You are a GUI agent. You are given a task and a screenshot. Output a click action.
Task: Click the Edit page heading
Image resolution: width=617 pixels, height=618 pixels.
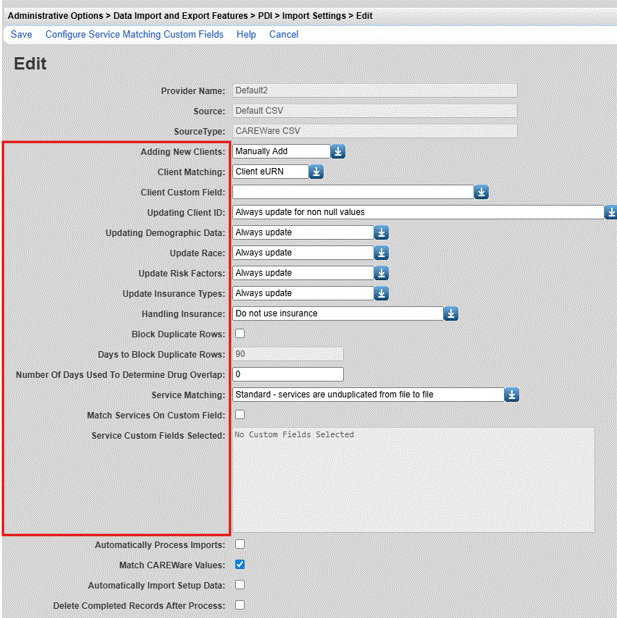tap(30, 63)
